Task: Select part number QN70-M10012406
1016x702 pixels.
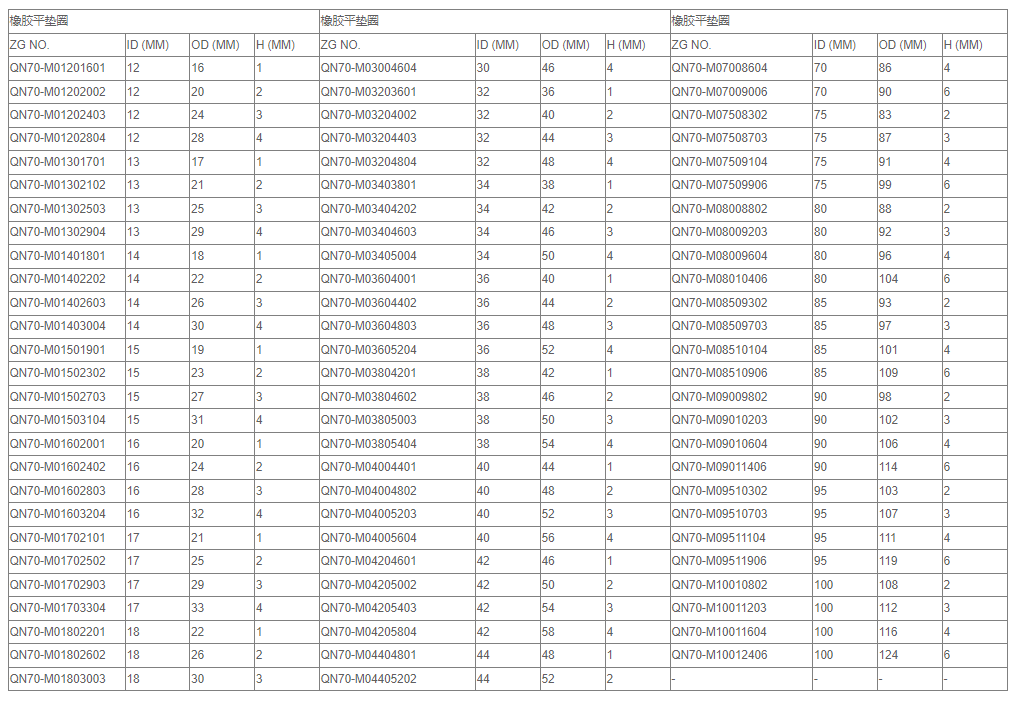Action: coord(719,655)
